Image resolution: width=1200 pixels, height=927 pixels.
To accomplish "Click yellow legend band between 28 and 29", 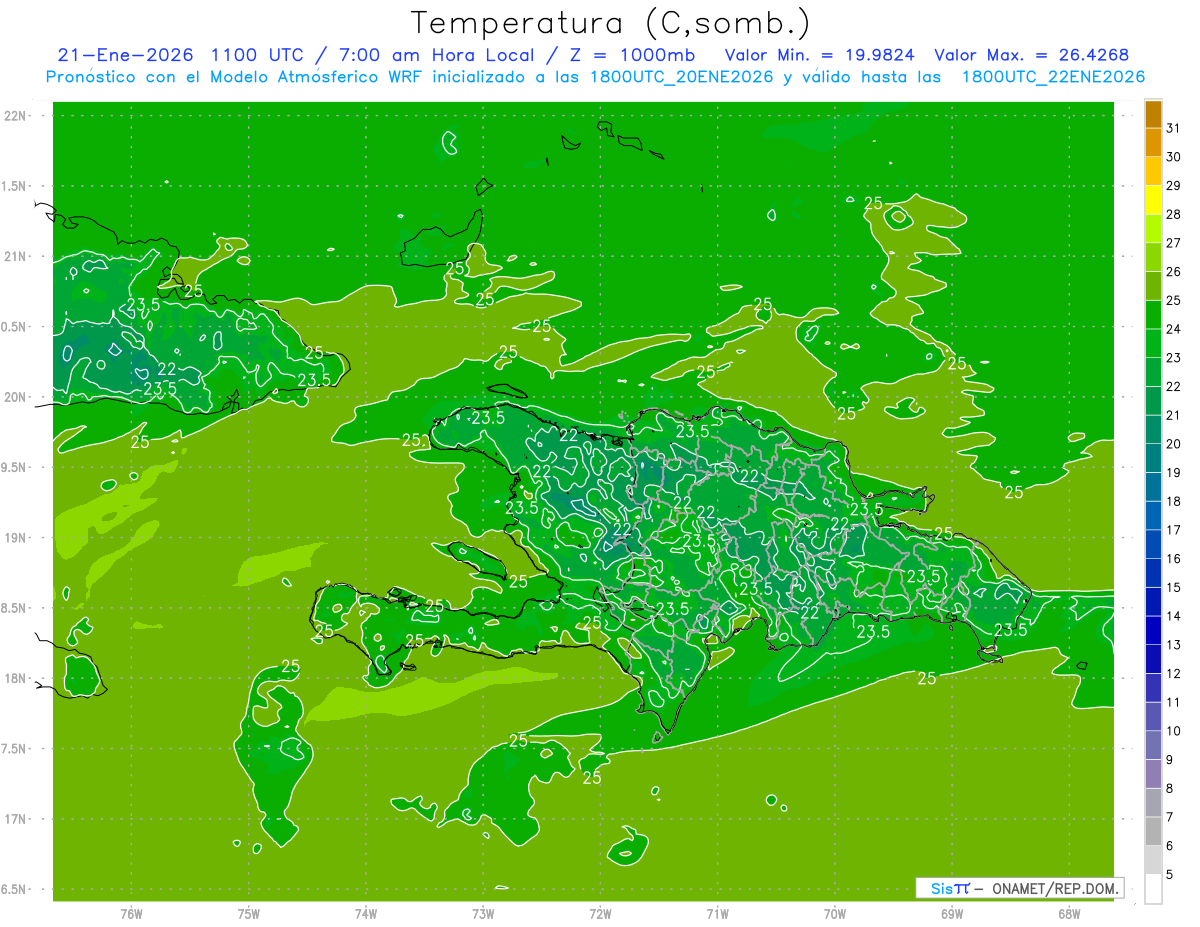I will 1153,199.
